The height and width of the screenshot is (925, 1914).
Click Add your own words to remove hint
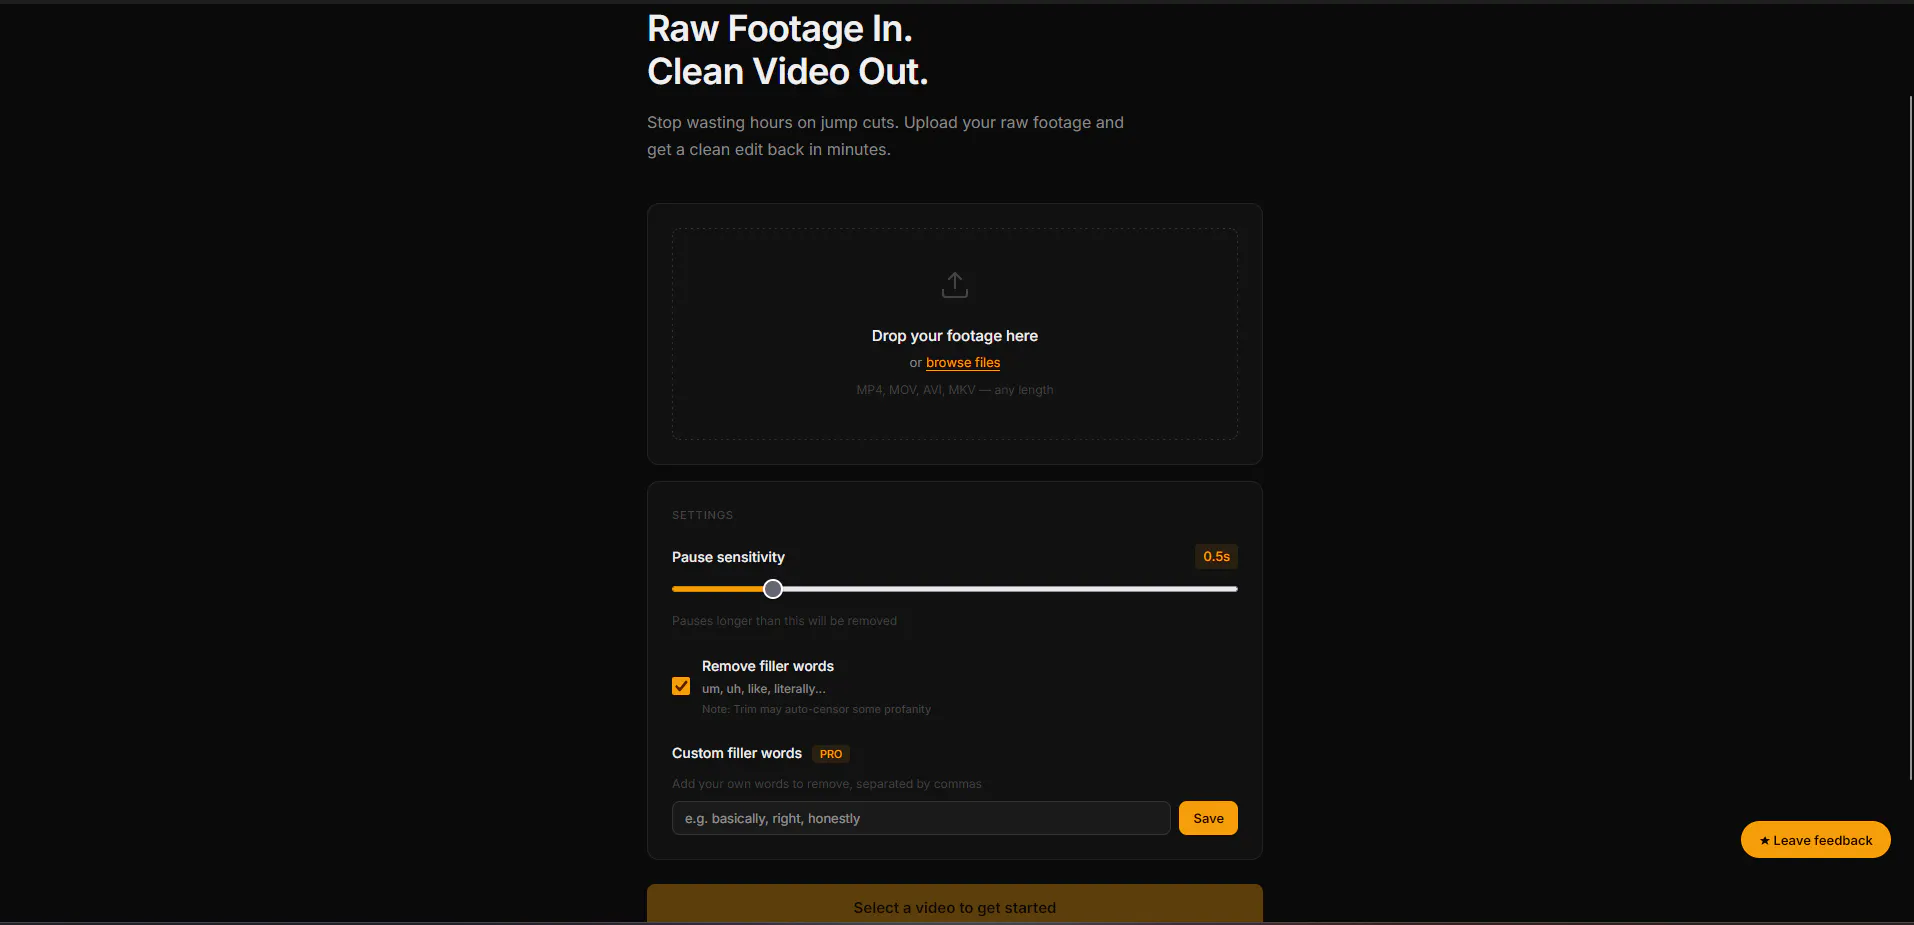[827, 784]
